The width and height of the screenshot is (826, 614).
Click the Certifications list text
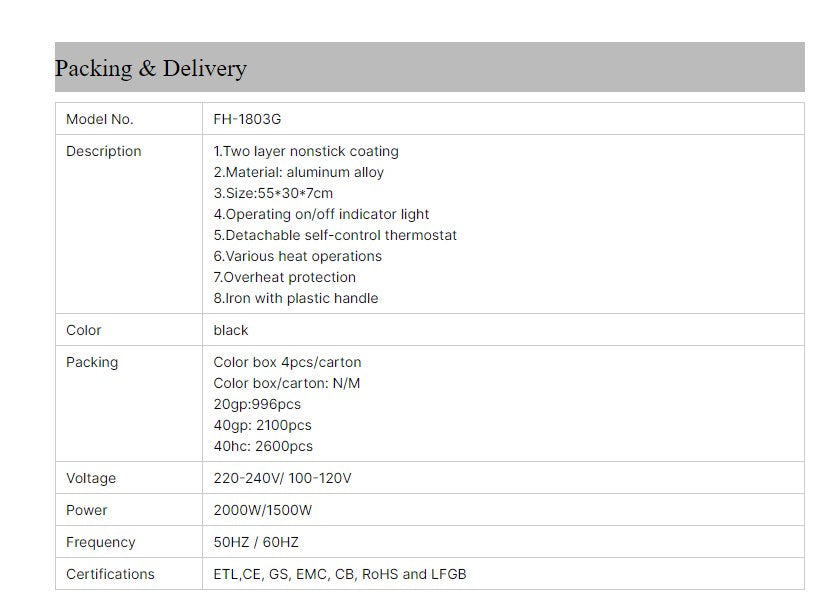340,574
